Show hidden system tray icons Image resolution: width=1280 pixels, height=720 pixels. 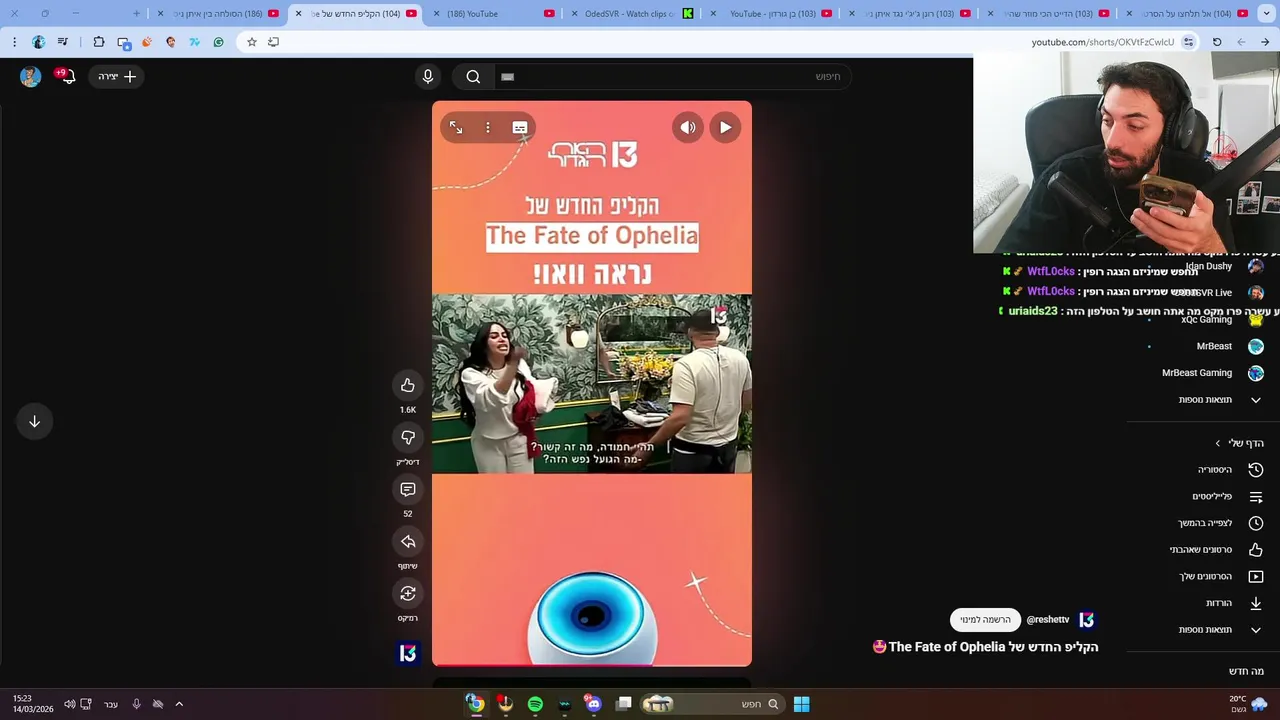pos(179,704)
